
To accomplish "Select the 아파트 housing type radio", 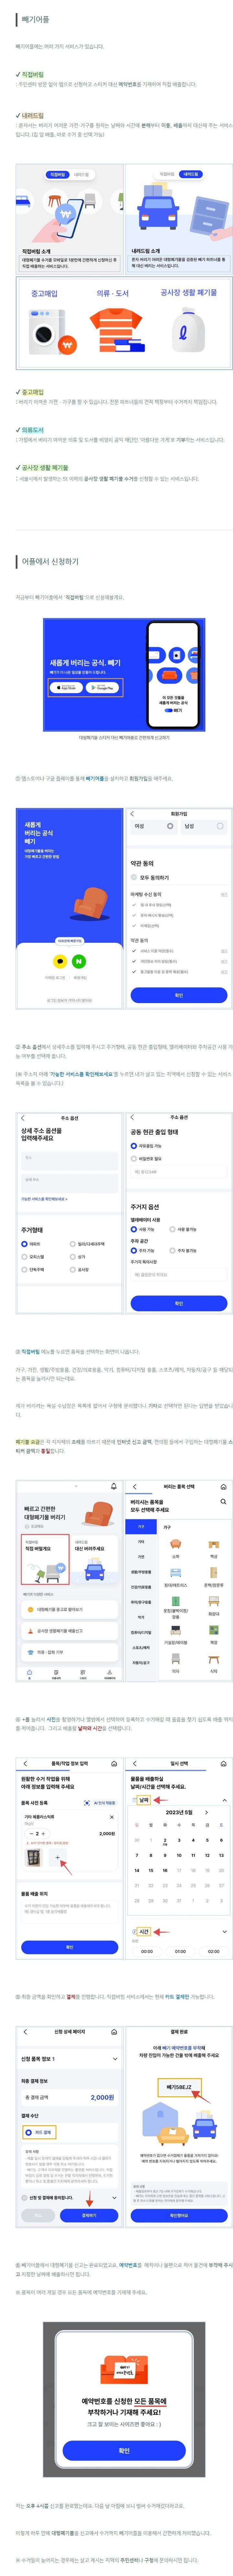I will [24, 1244].
